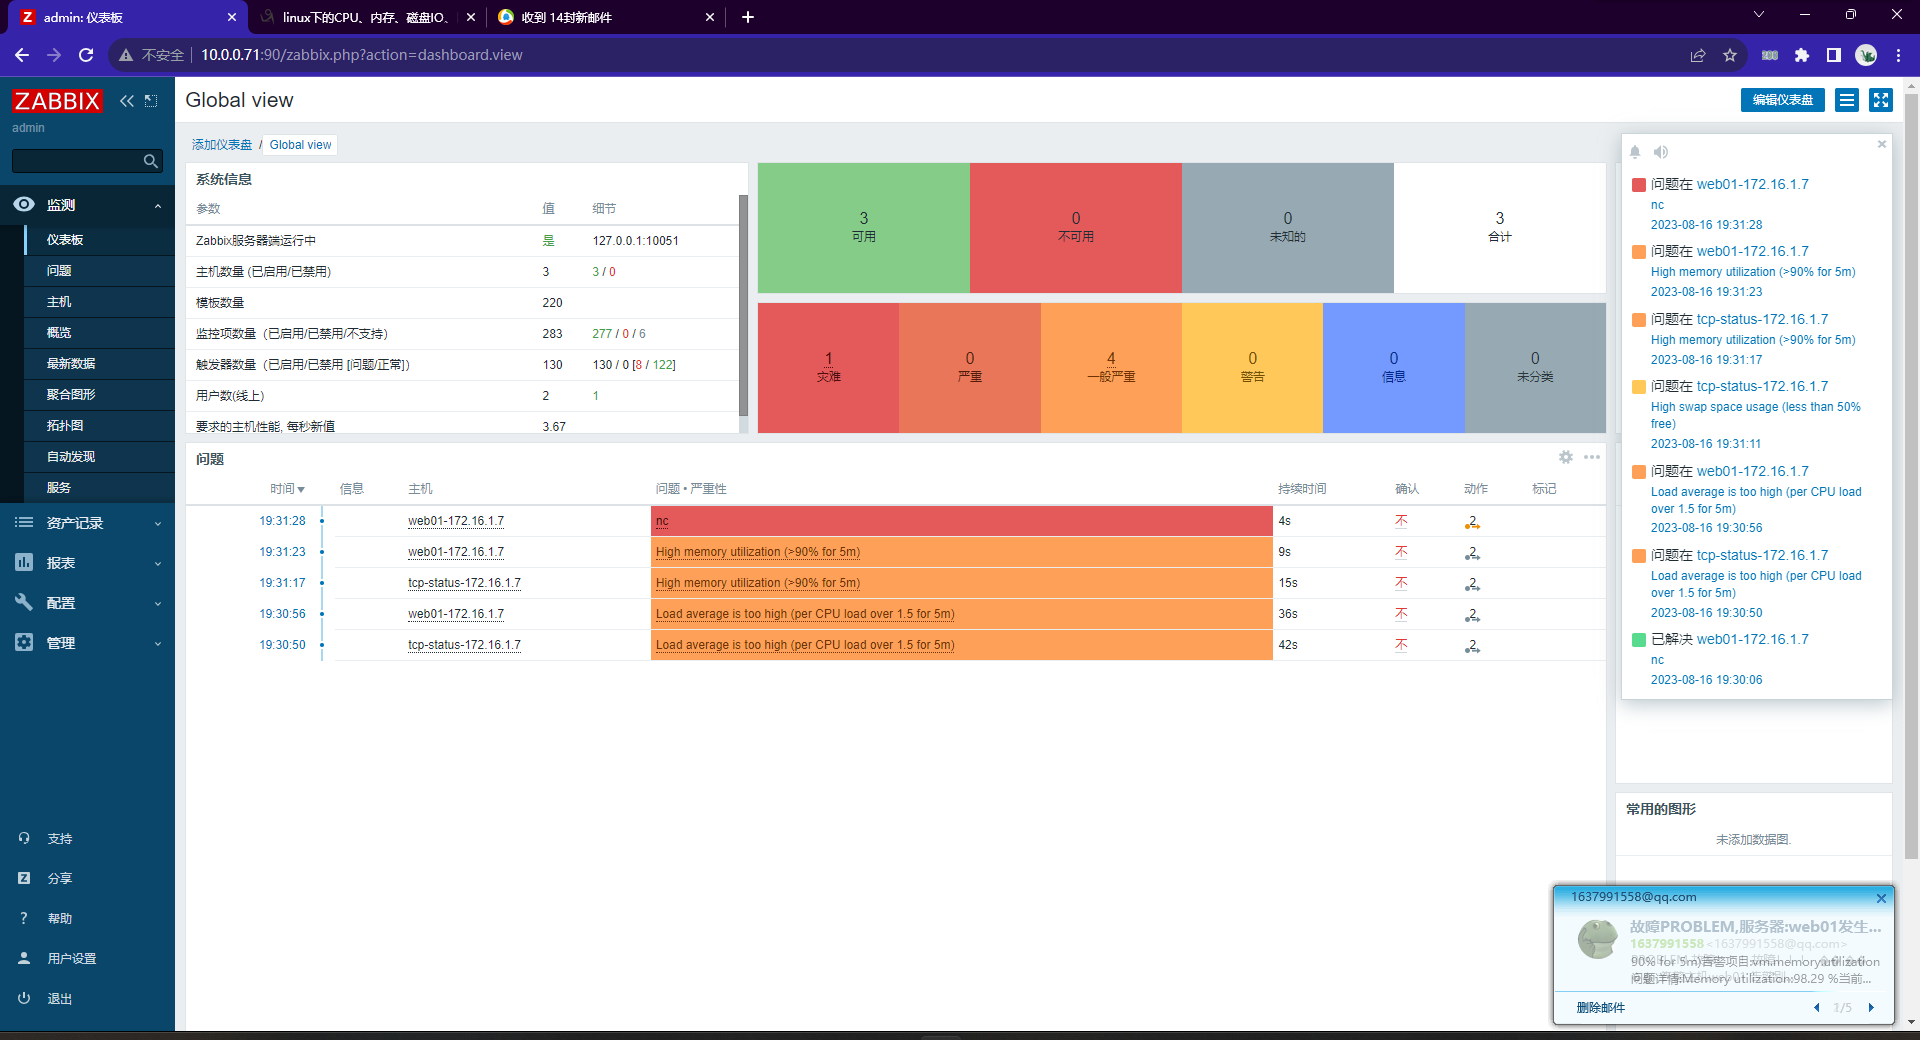The height and width of the screenshot is (1040, 1920).
Task: Open the problems widget three-dots menu
Action: point(1592,457)
